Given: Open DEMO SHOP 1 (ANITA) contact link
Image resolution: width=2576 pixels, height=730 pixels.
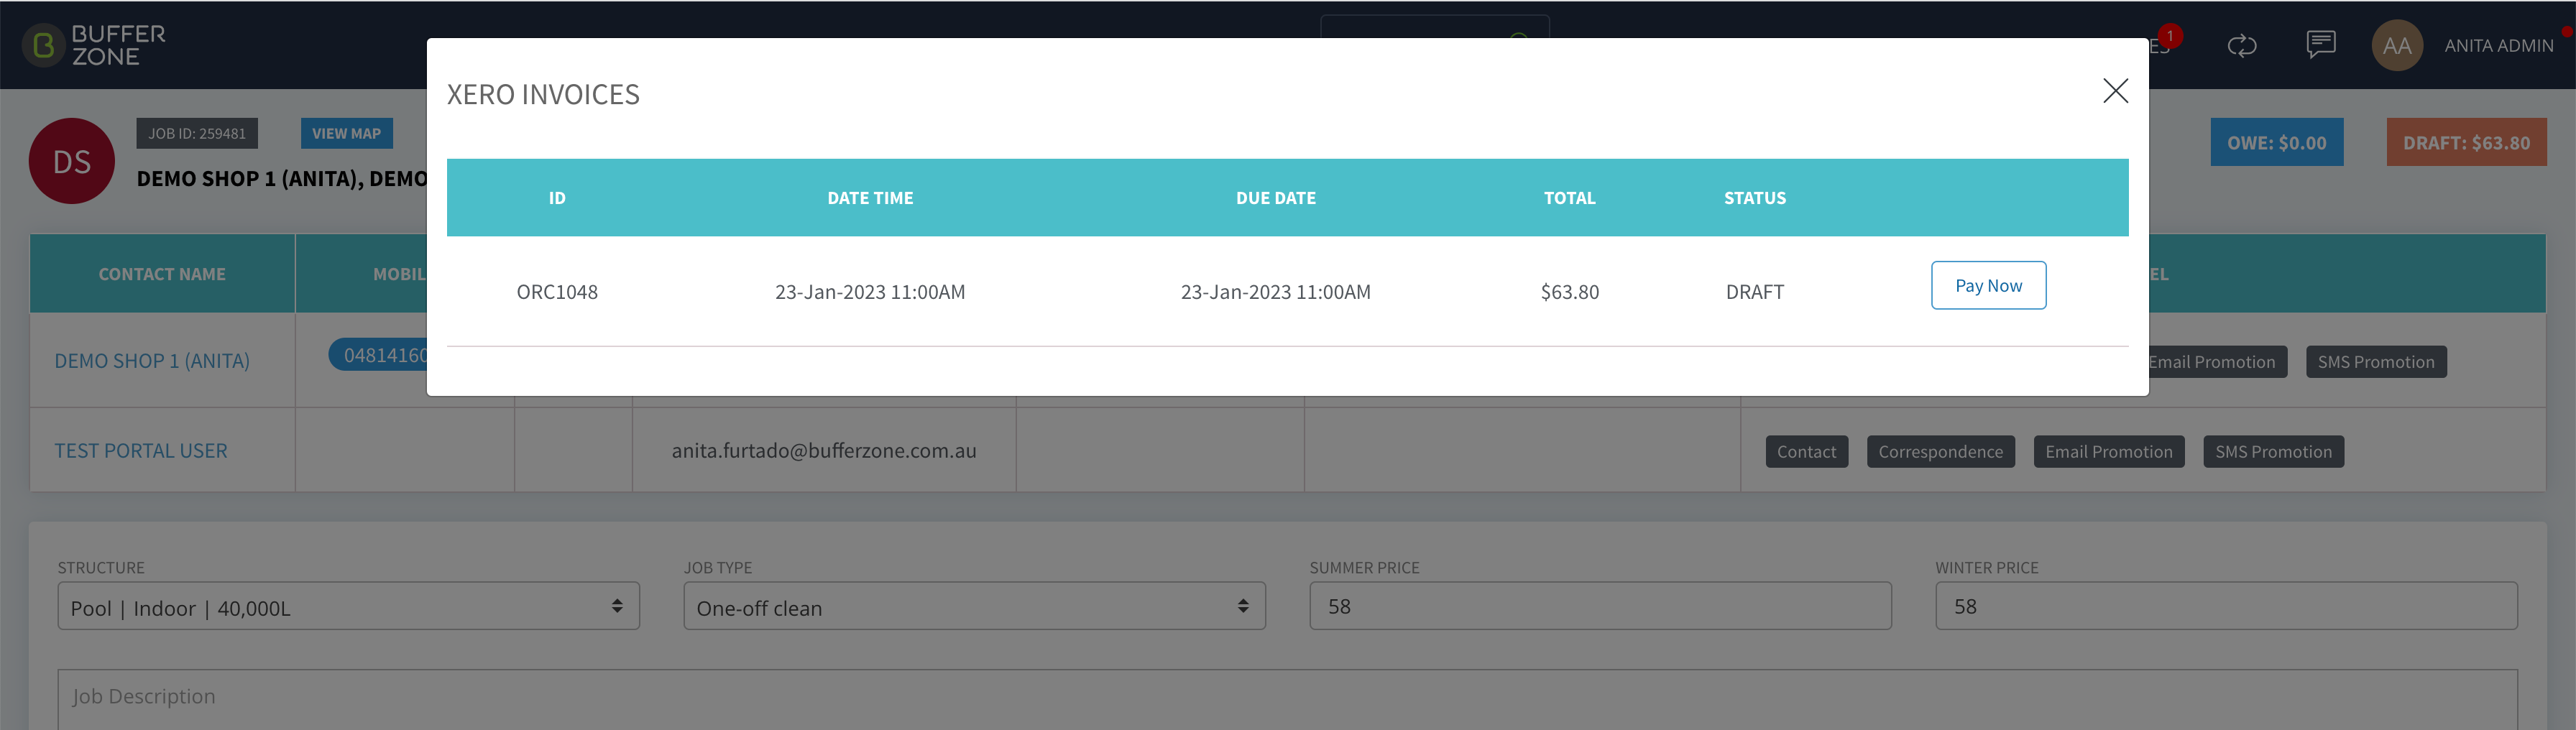Looking at the screenshot, I should [x=152, y=361].
